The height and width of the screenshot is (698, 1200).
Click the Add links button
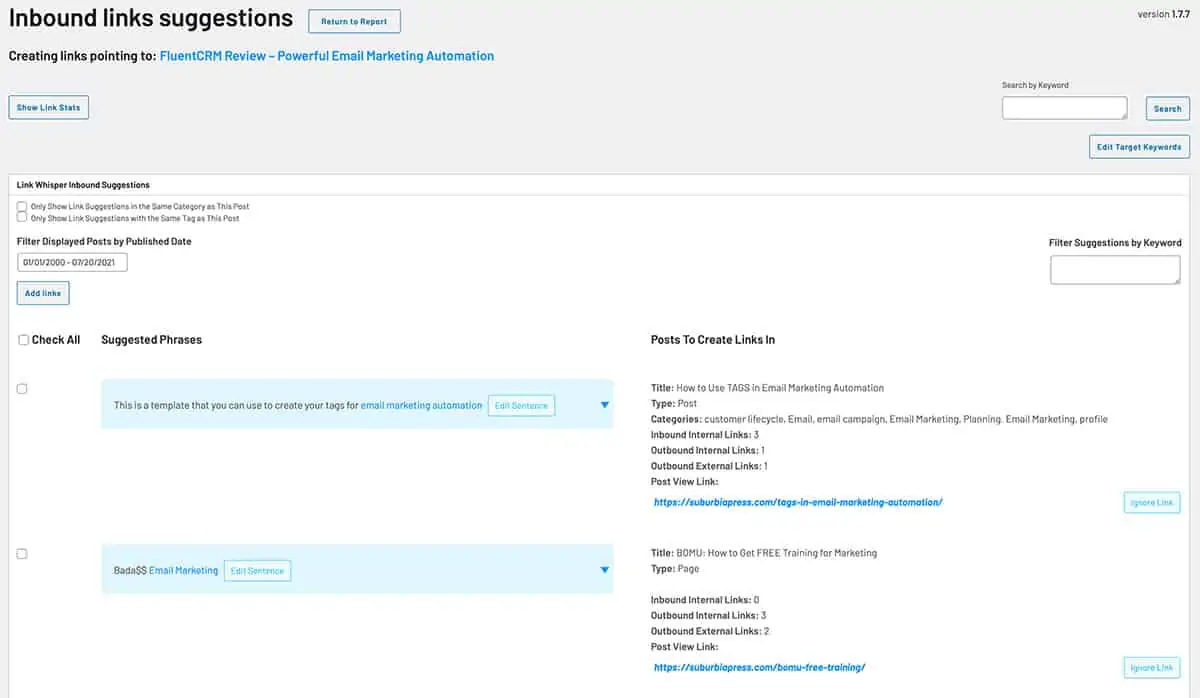[43, 293]
